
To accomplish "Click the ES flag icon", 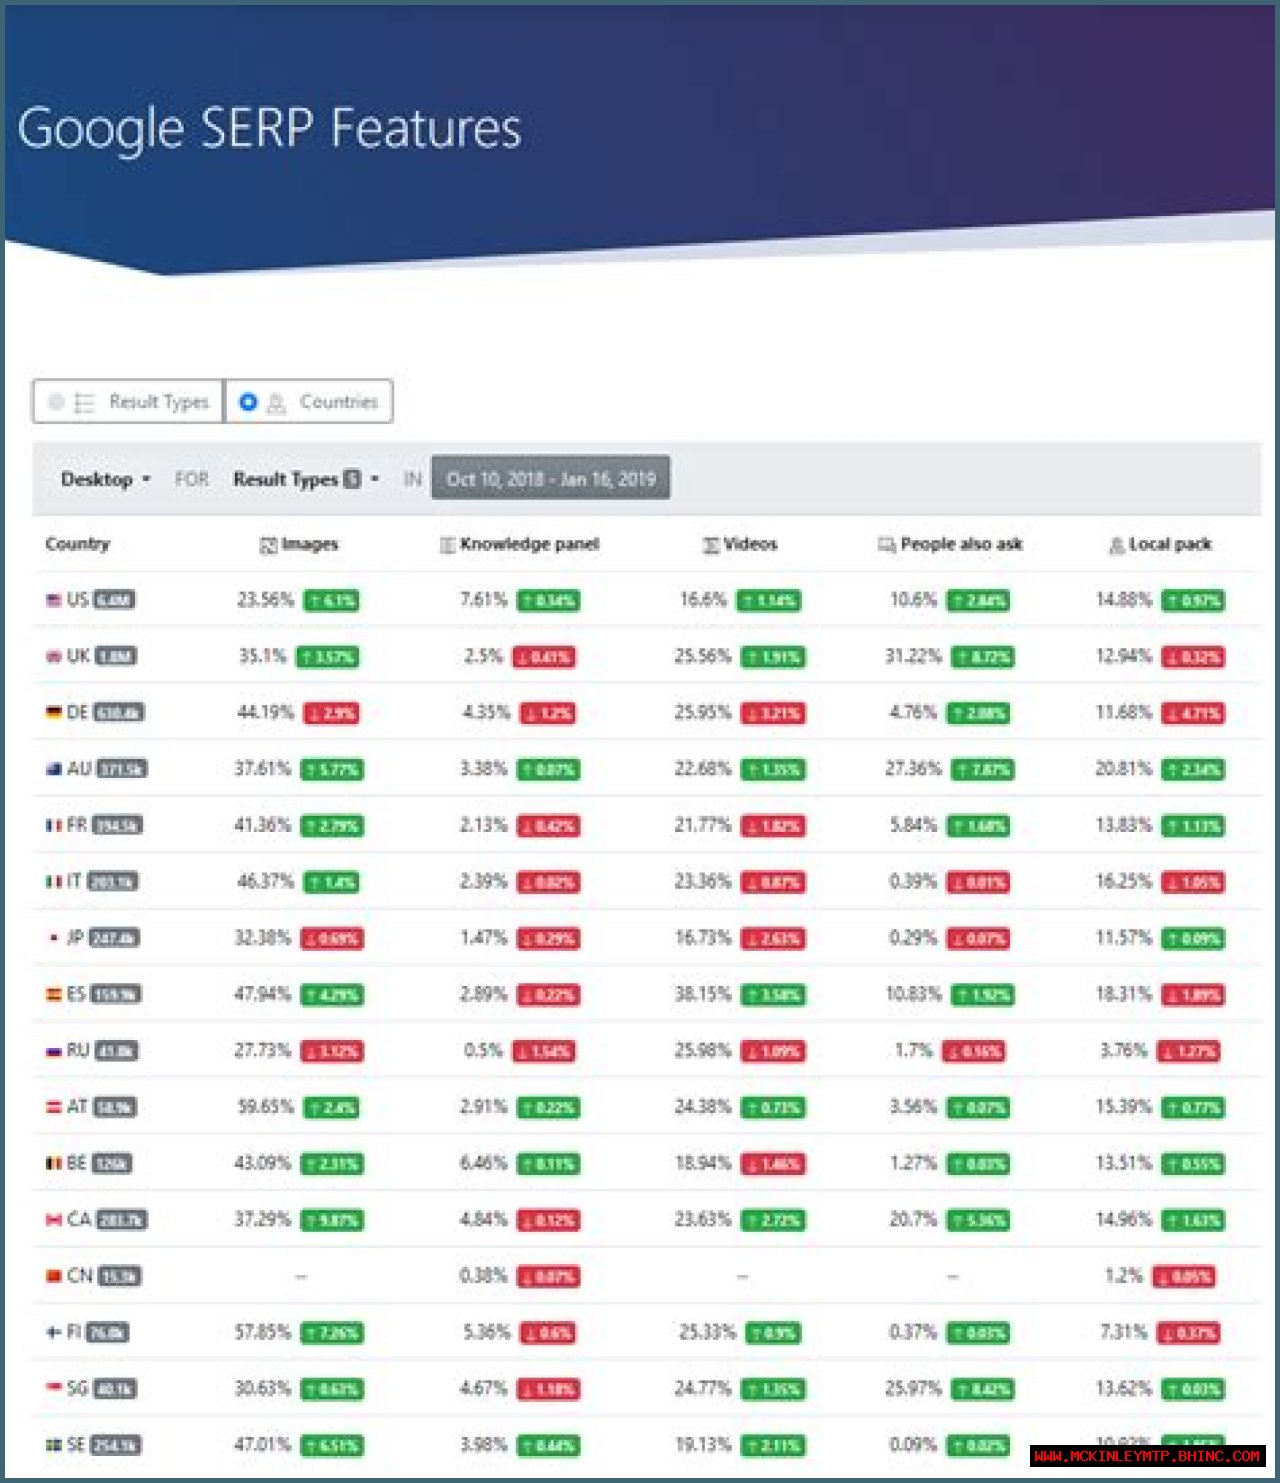I will pos(54,994).
